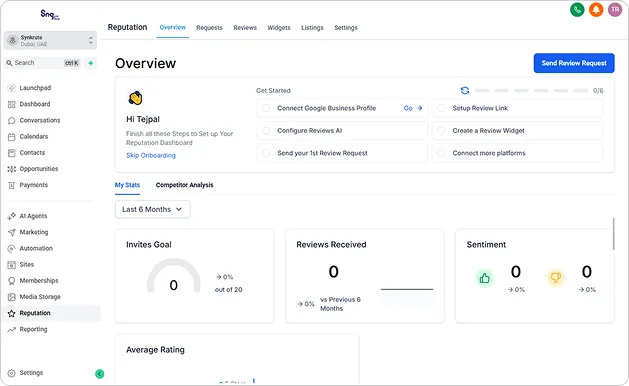629x386 pixels.
Task: Select the Competitor Analysis tab
Action: (185, 185)
